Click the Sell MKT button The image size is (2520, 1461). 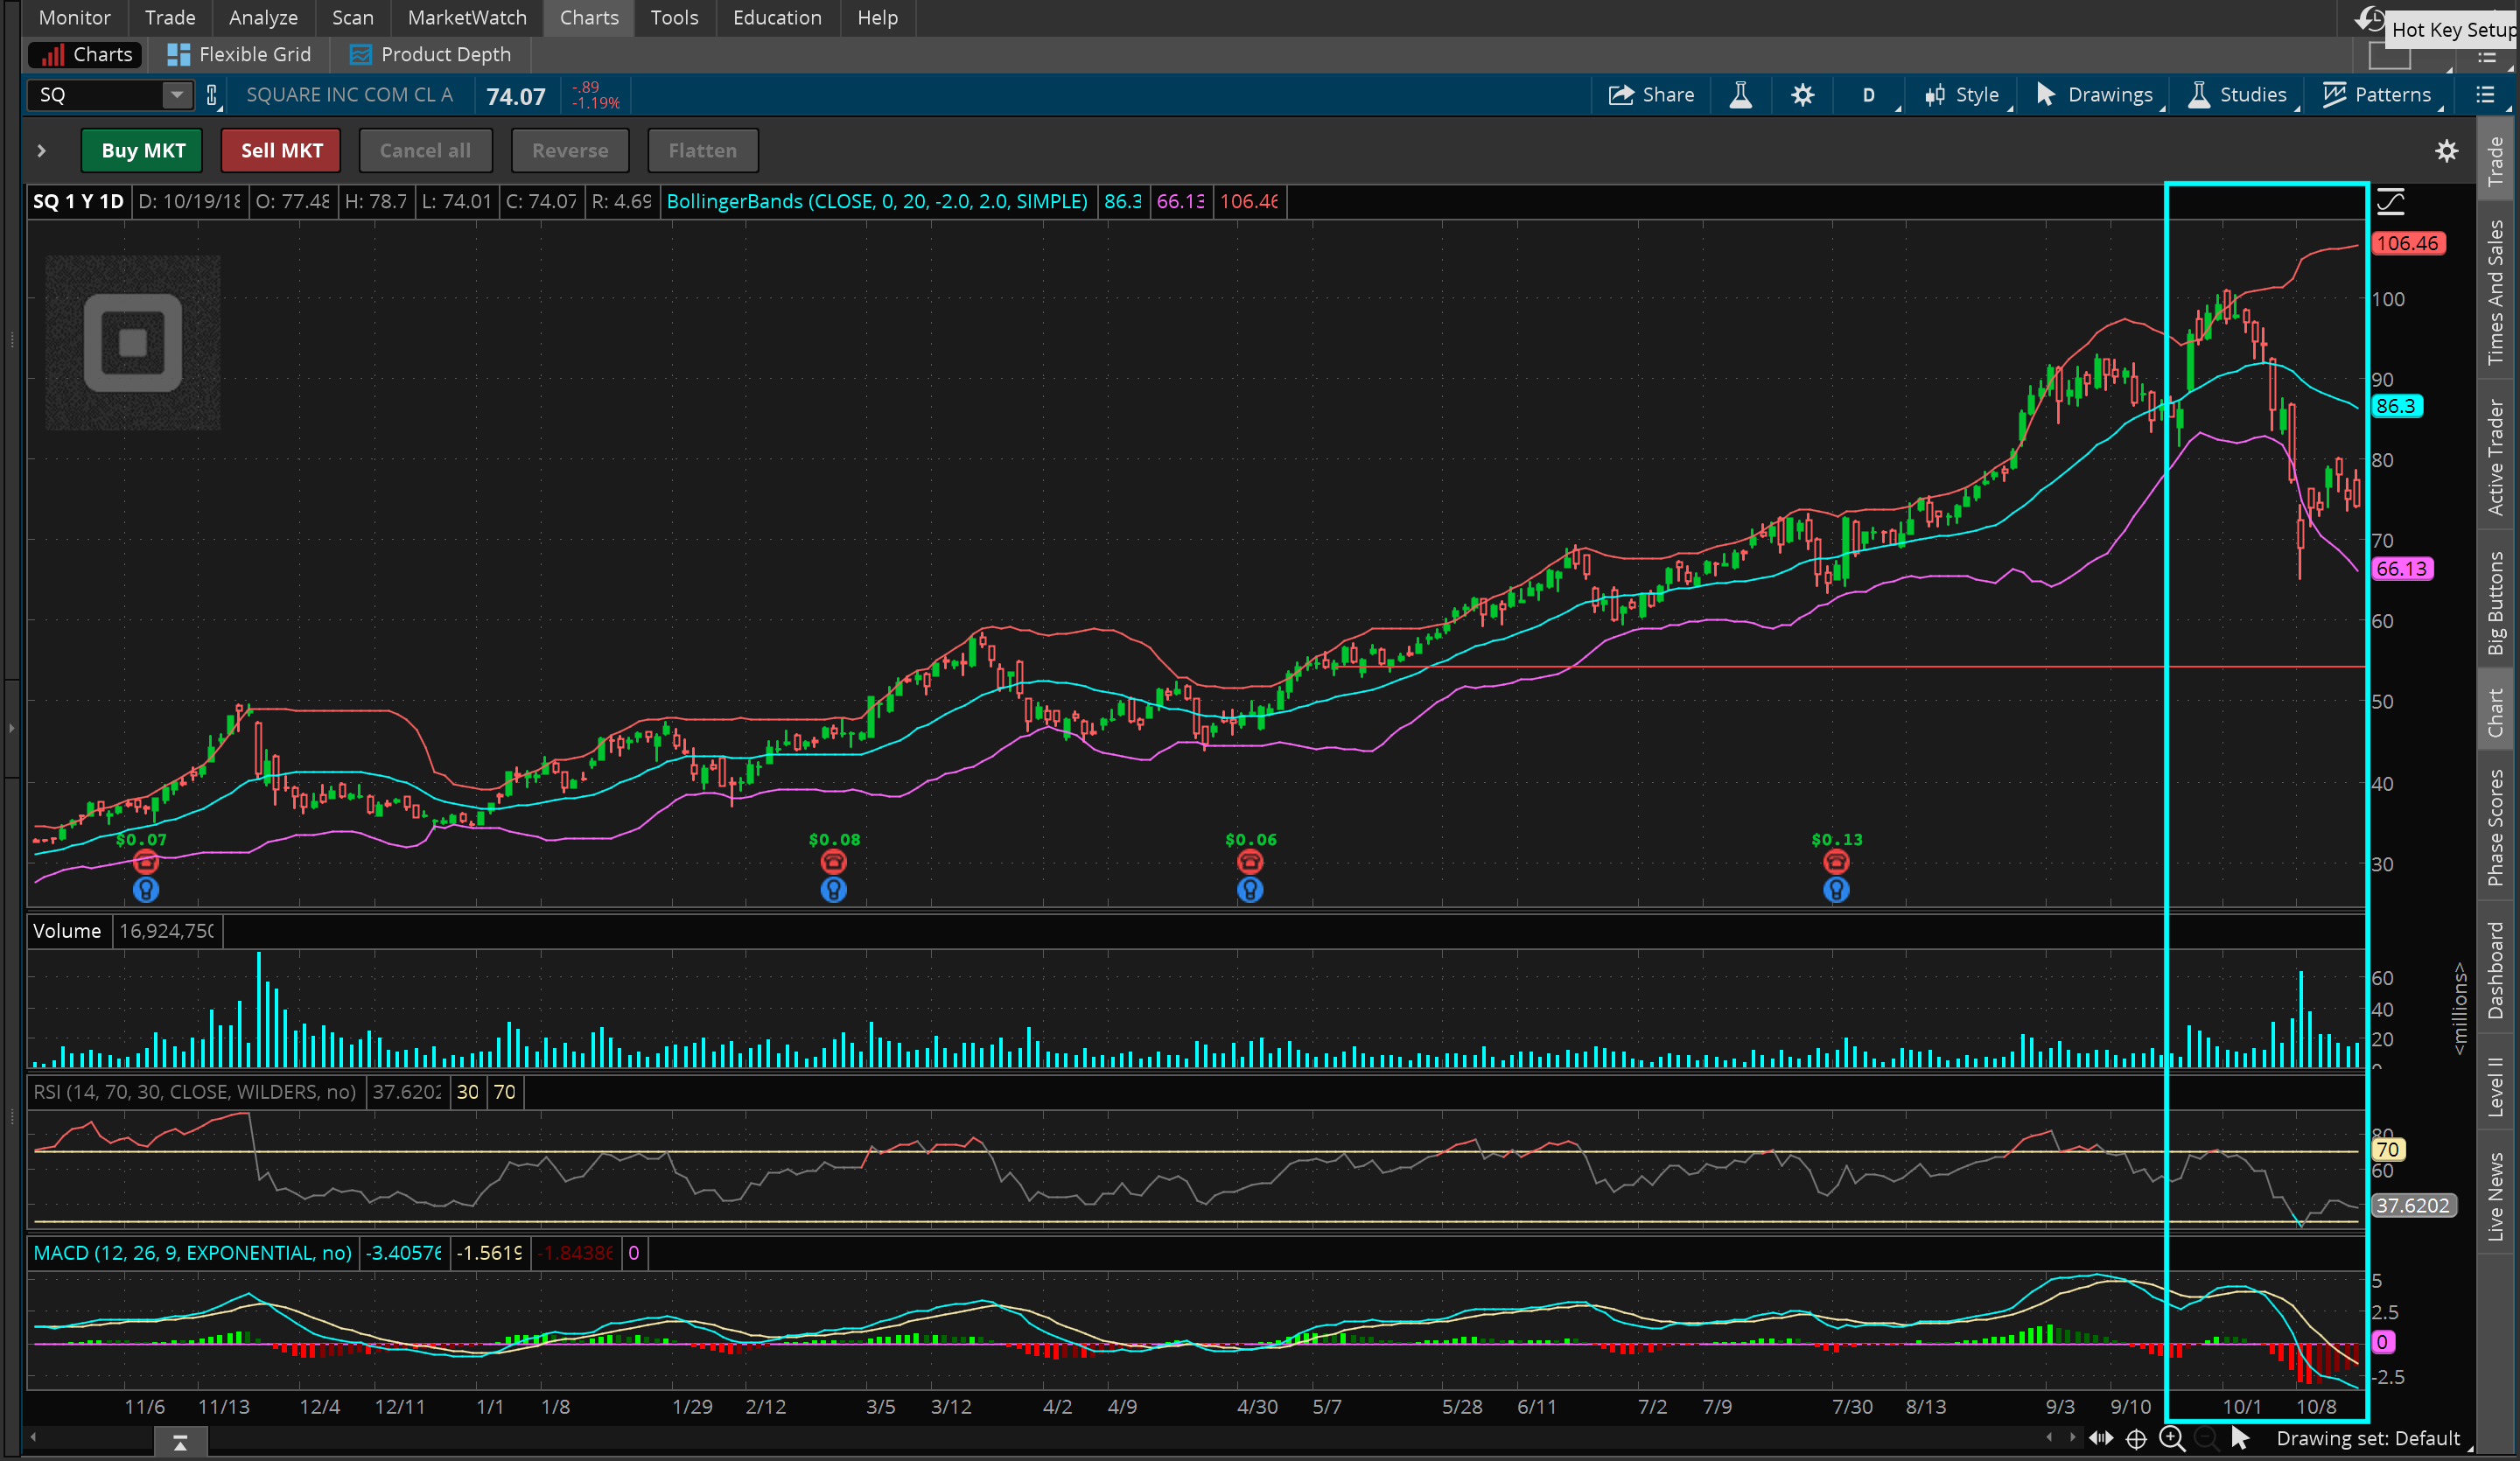point(281,151)
